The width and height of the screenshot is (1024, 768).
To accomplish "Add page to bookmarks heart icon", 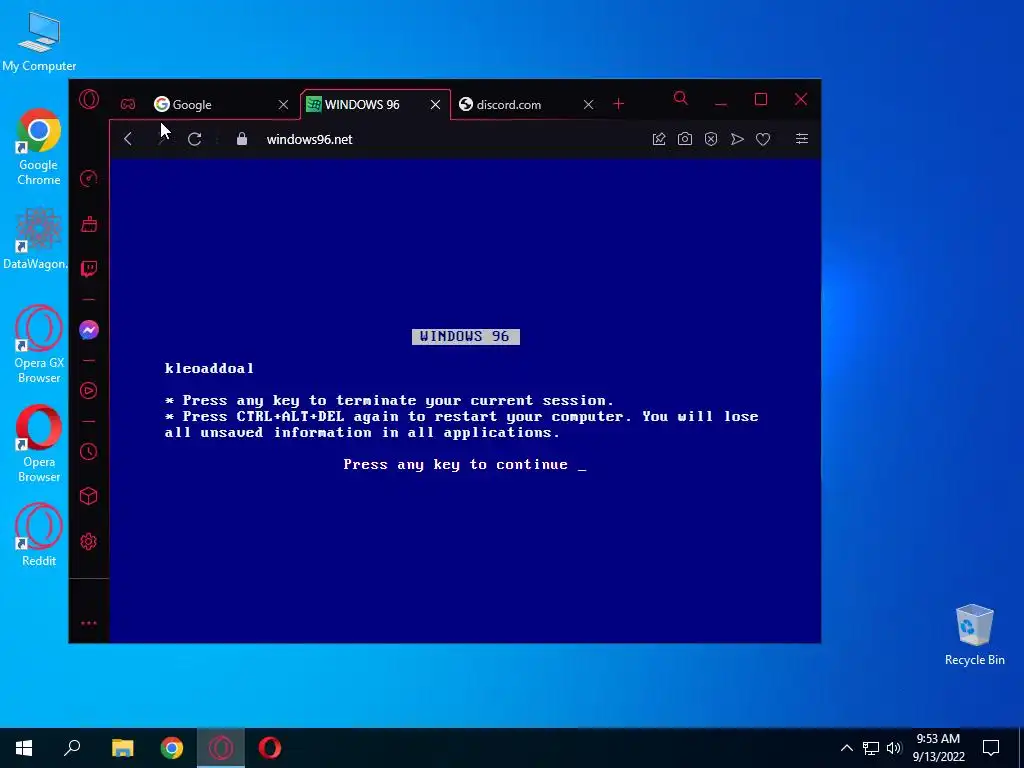I will point(763,139).
